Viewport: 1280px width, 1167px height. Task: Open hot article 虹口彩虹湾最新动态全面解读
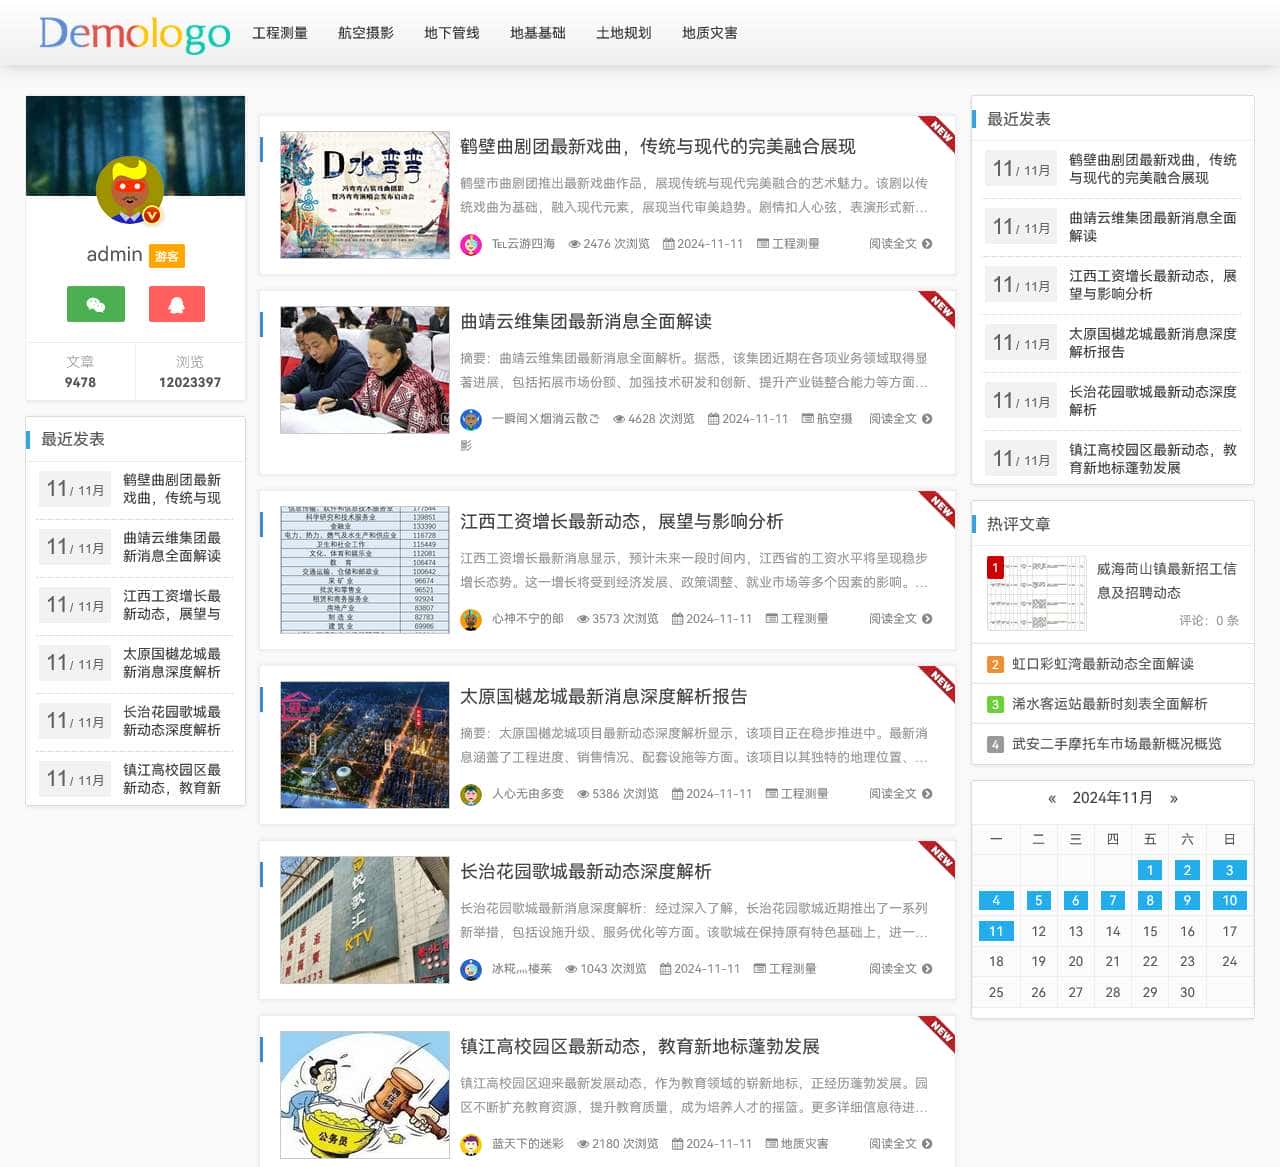[1102, 664]
